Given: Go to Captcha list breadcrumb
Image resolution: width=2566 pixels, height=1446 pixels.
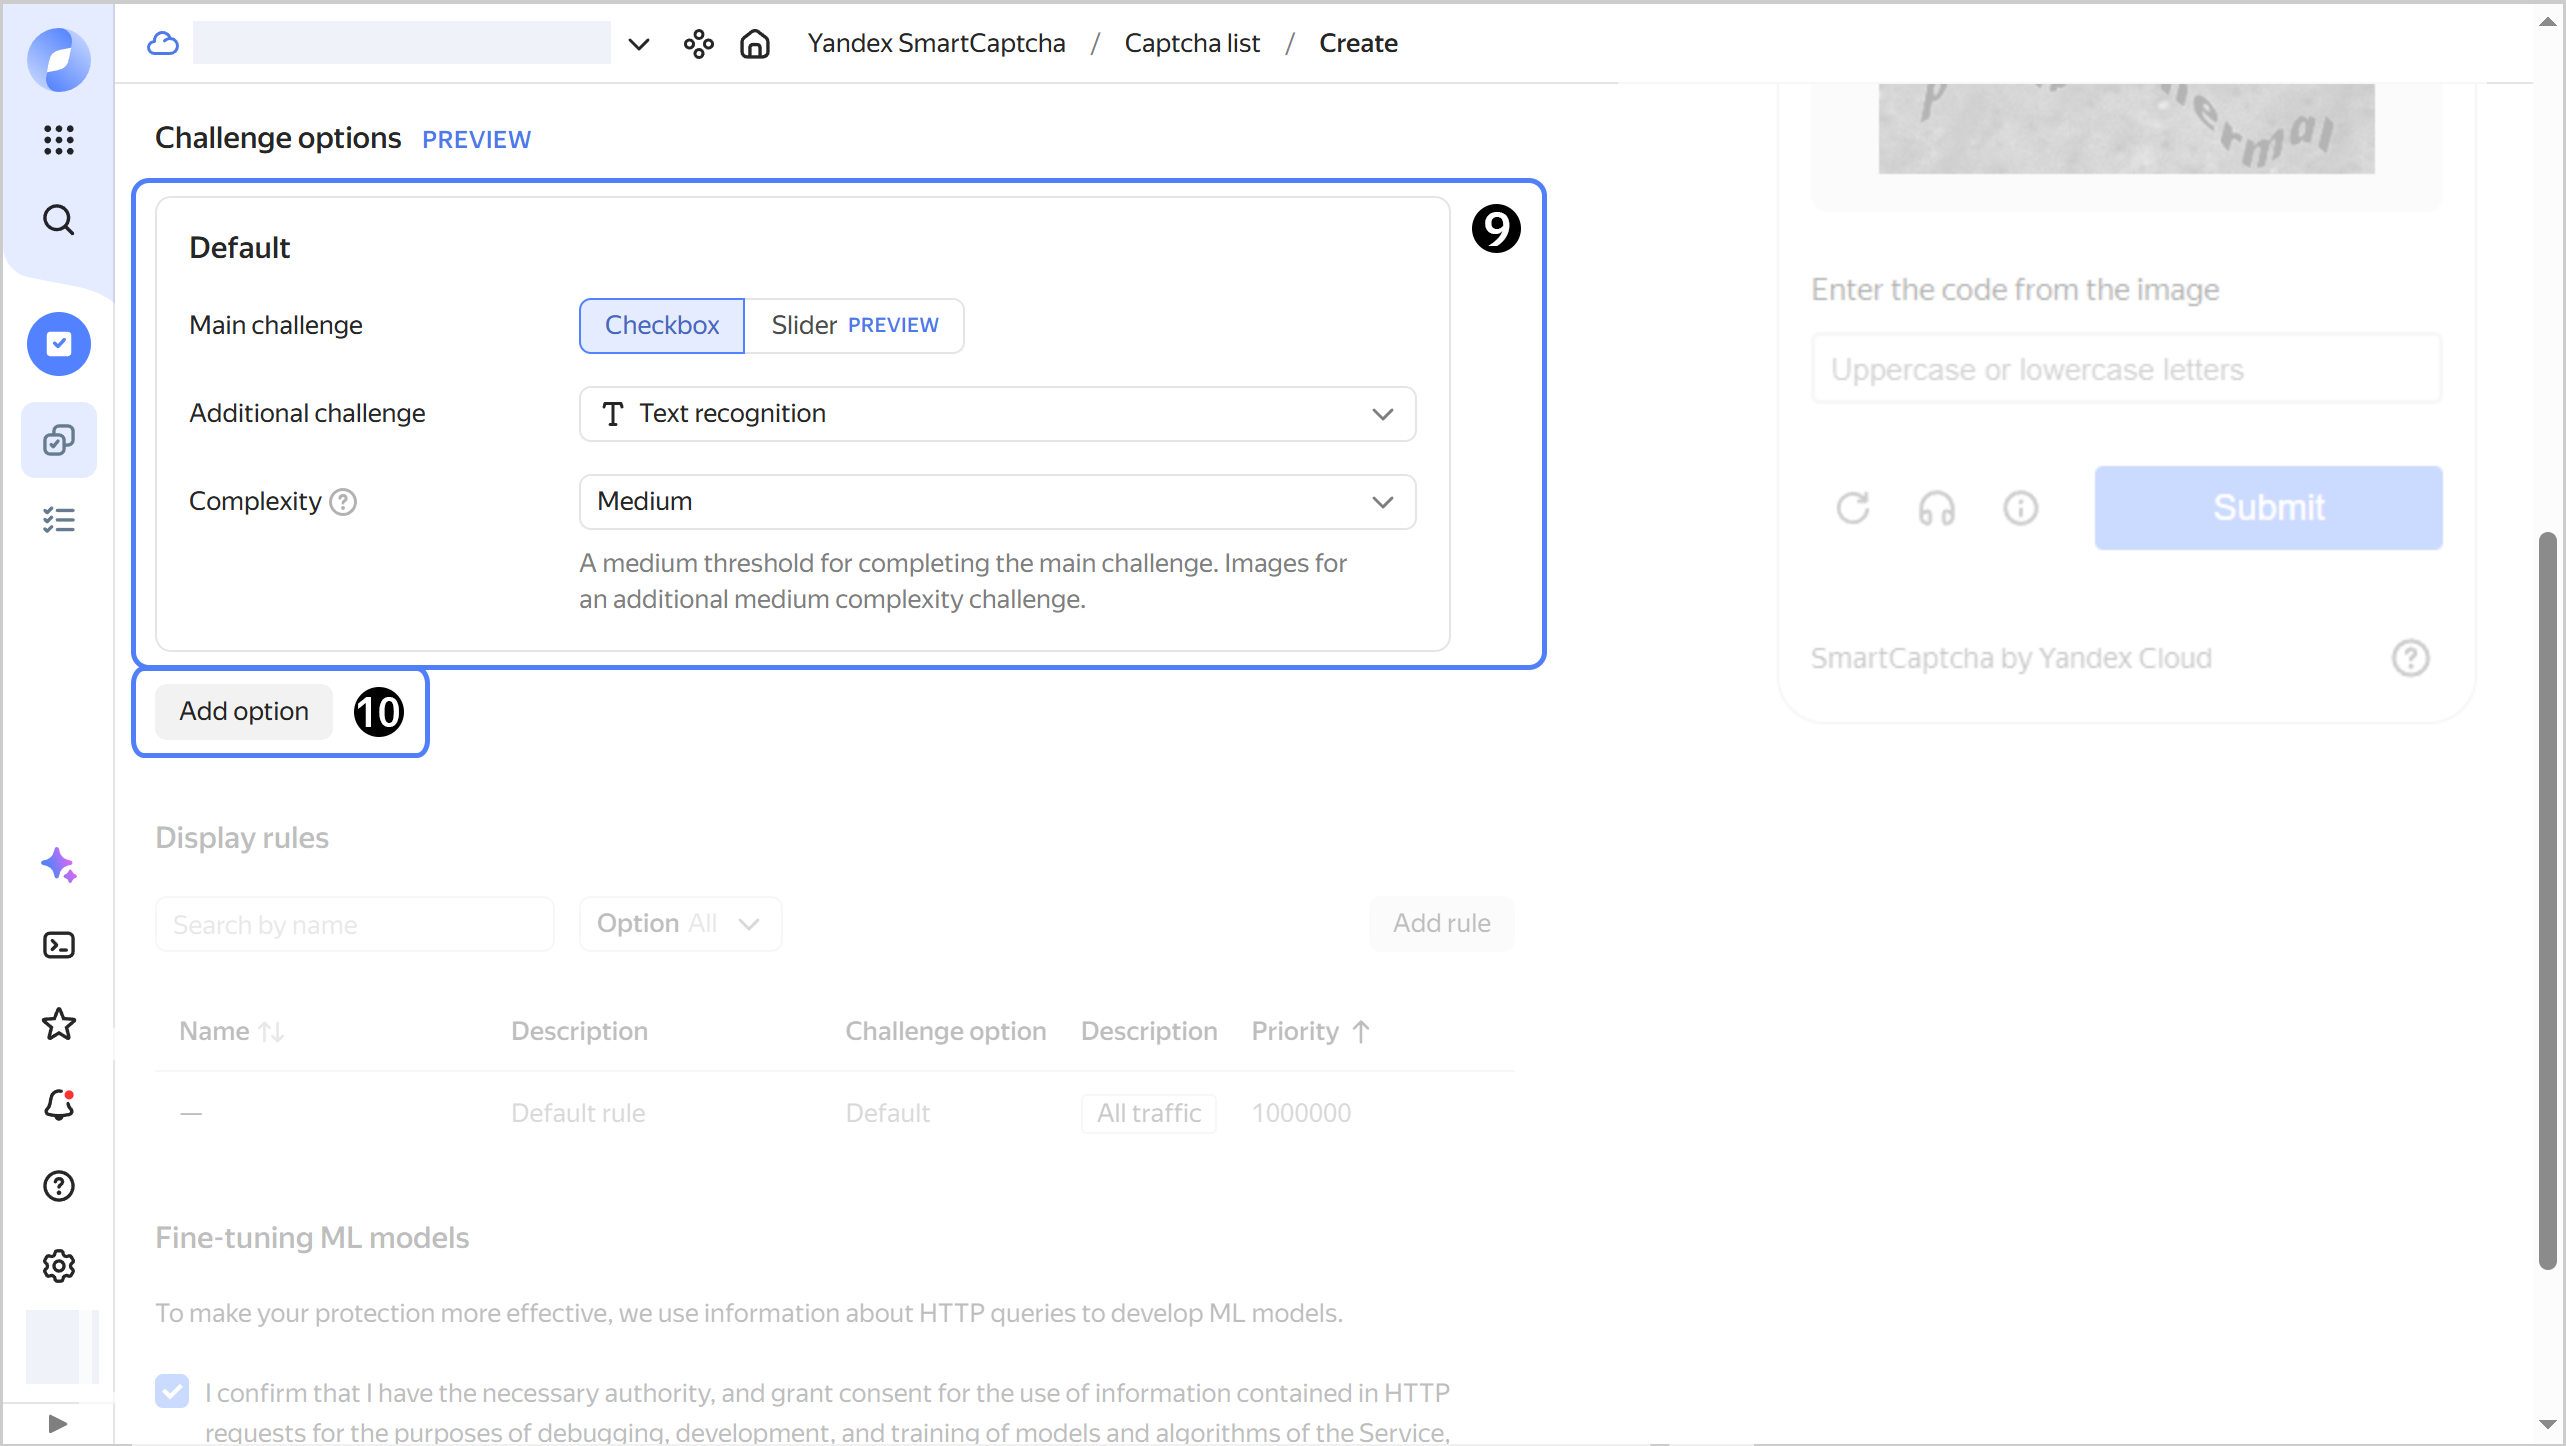Looking at the screenshot, I should pos(1191,44).
